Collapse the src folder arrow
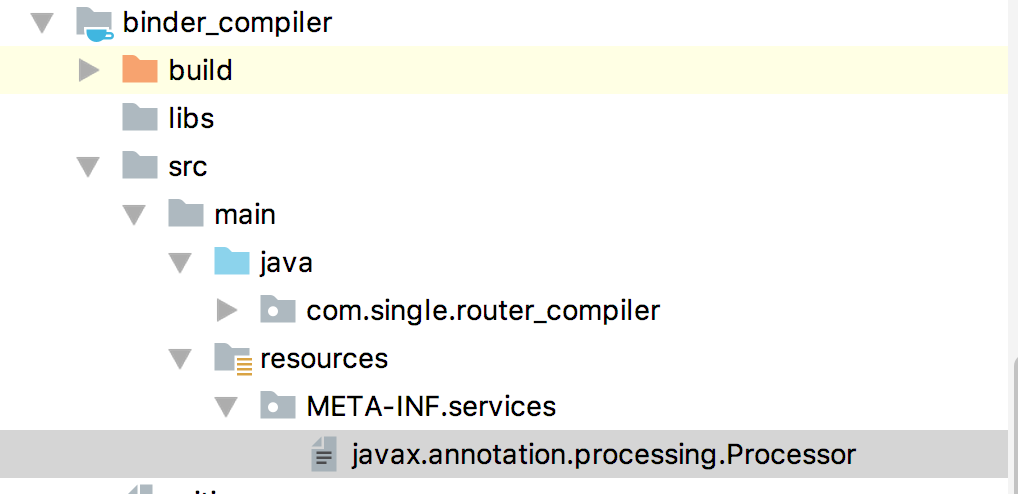1018x494 pixels. tap(89, 166)
